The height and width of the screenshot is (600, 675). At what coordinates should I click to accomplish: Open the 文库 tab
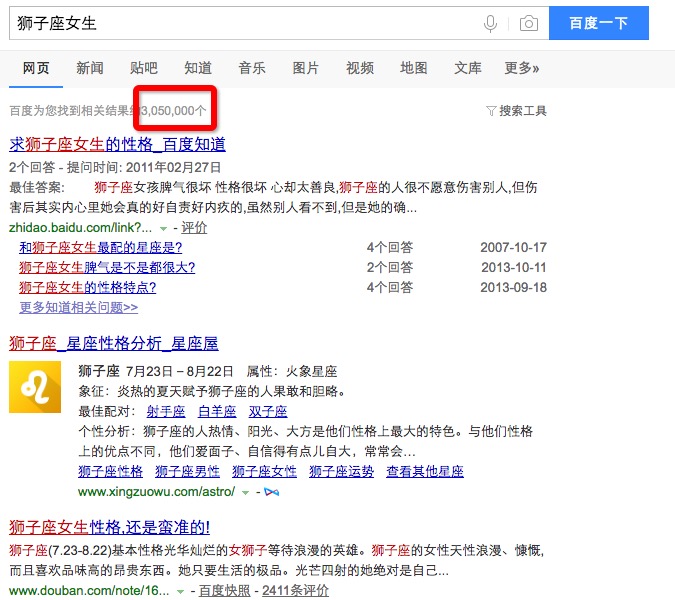point(468,68)
